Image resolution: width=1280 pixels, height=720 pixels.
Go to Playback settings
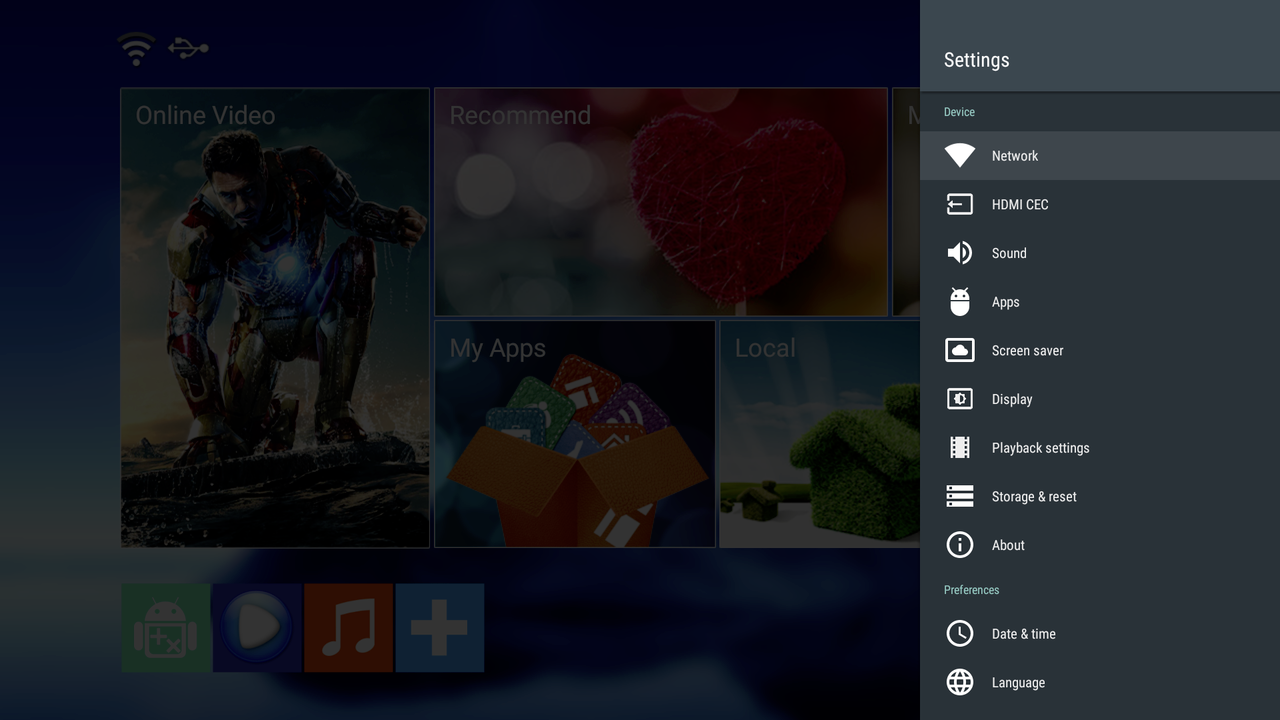pyautogui.click(x=1100, y=447)
